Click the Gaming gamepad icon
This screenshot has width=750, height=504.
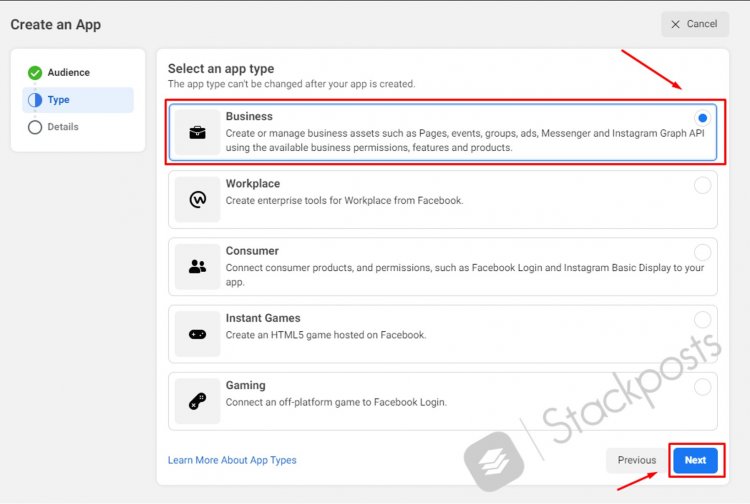click(x=198, y=401)
